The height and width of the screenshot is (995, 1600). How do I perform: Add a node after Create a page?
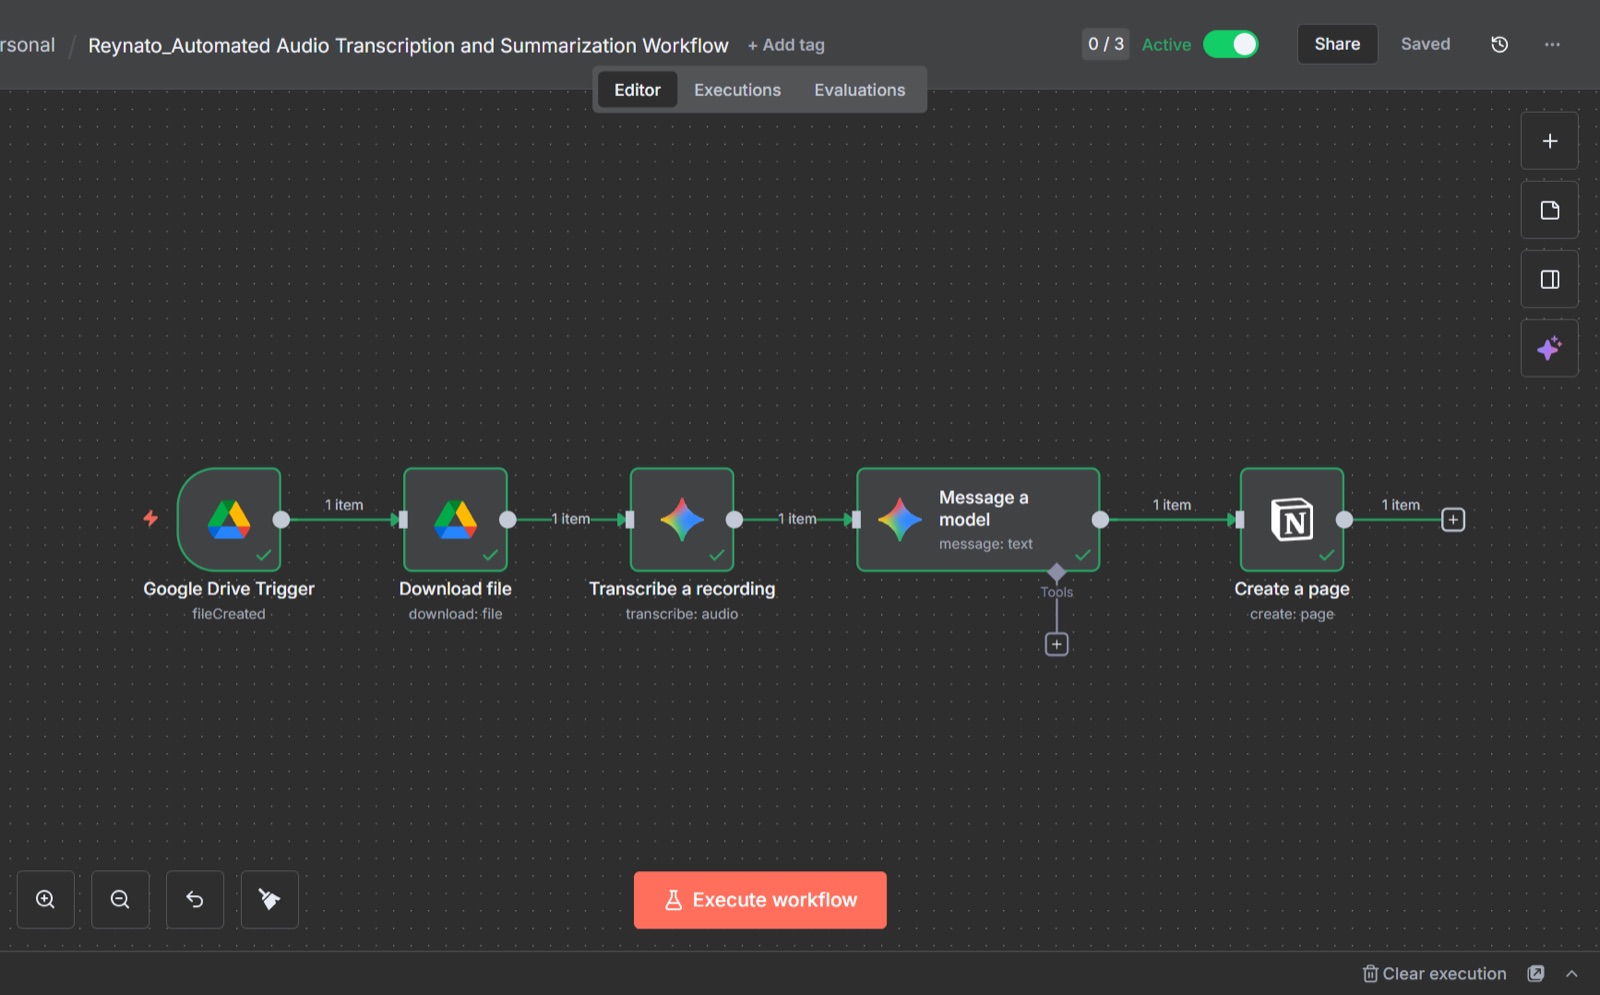click(x=1453, y=520)
